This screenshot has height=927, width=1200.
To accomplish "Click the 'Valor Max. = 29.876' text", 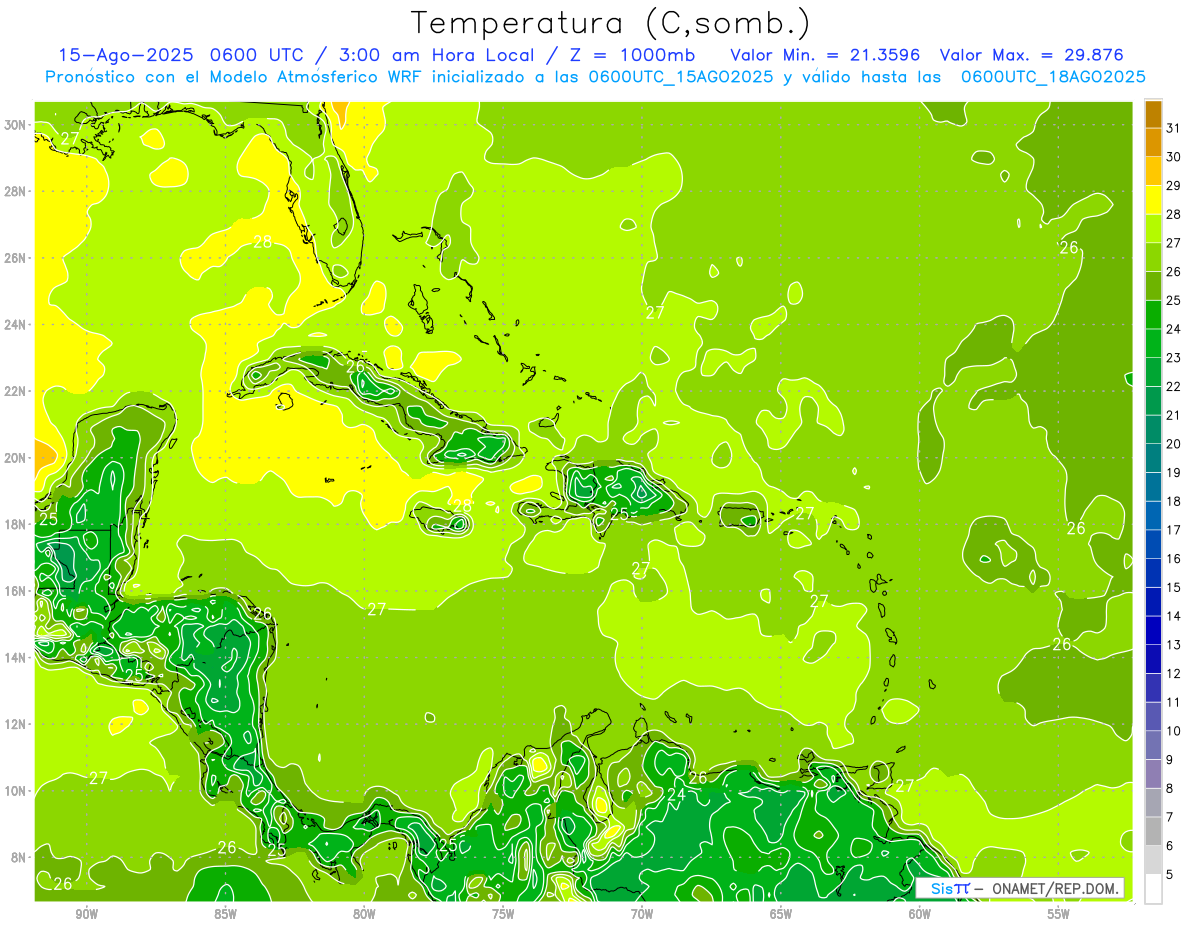I will 1032,55.
